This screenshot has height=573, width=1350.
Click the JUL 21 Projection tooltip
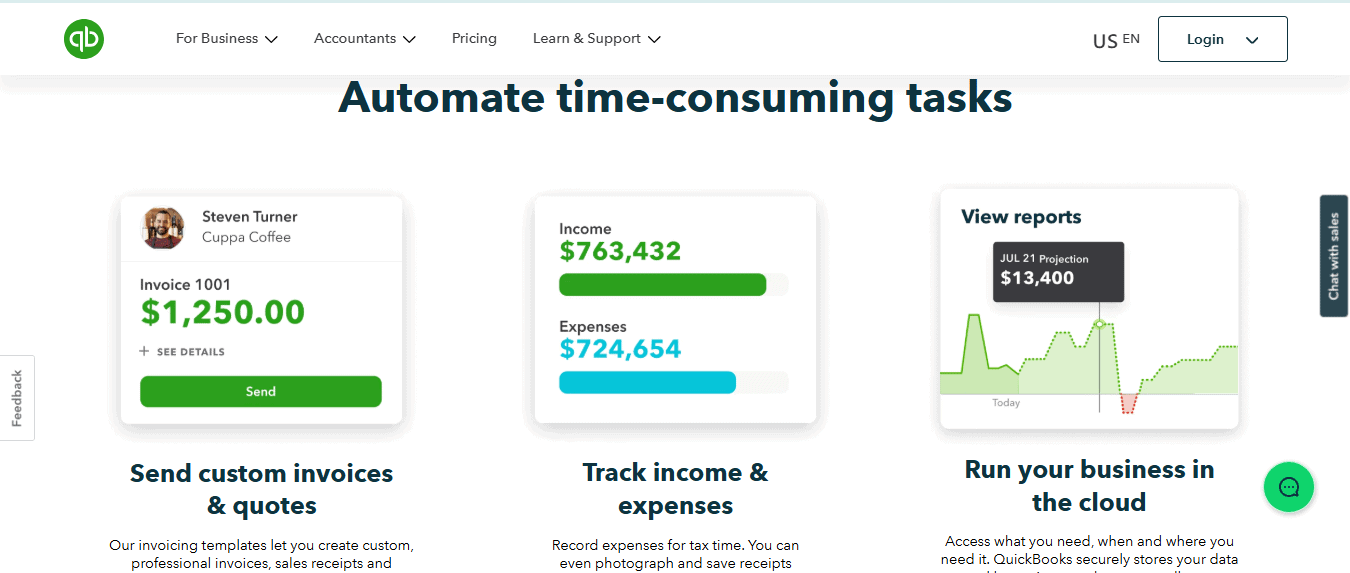(x=1058, y=271)
